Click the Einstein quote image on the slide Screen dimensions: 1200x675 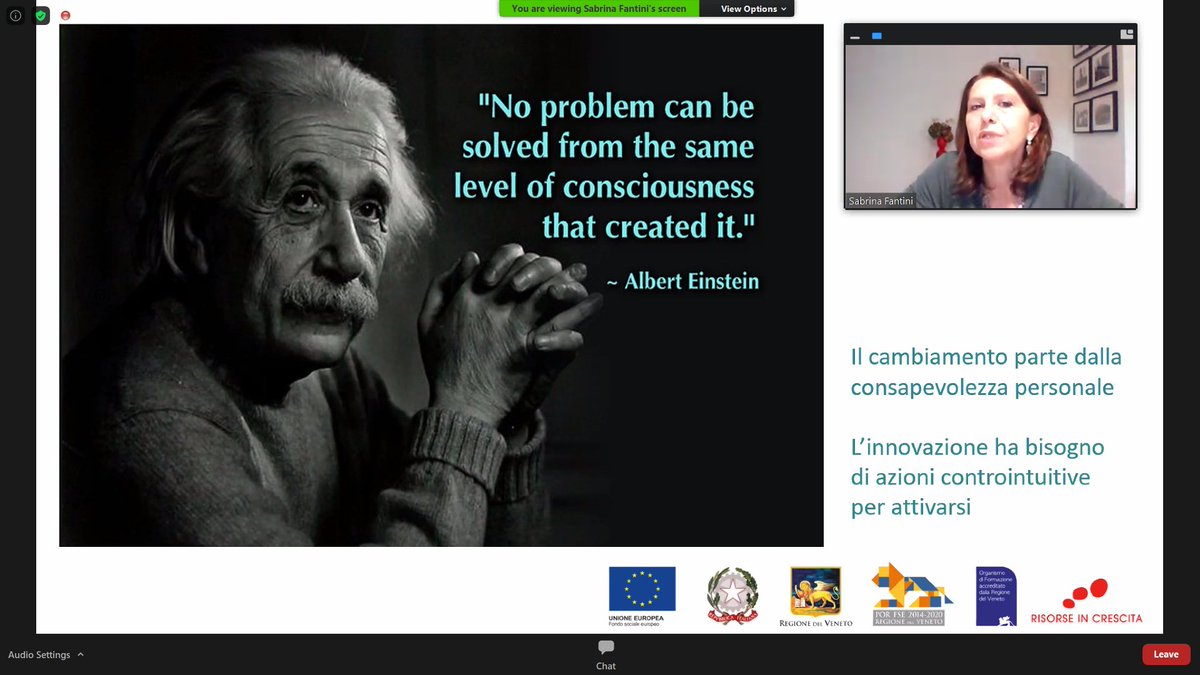(441, 285)
